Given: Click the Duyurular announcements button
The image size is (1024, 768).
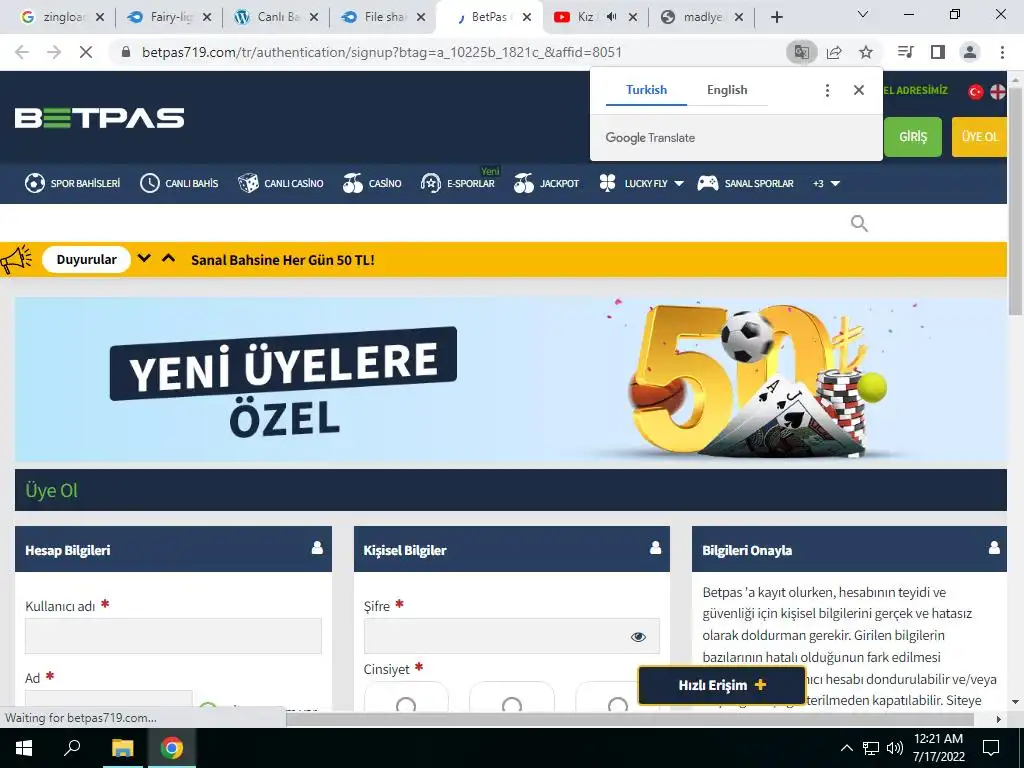Looking at the screenshot, I should coord(86,259).
